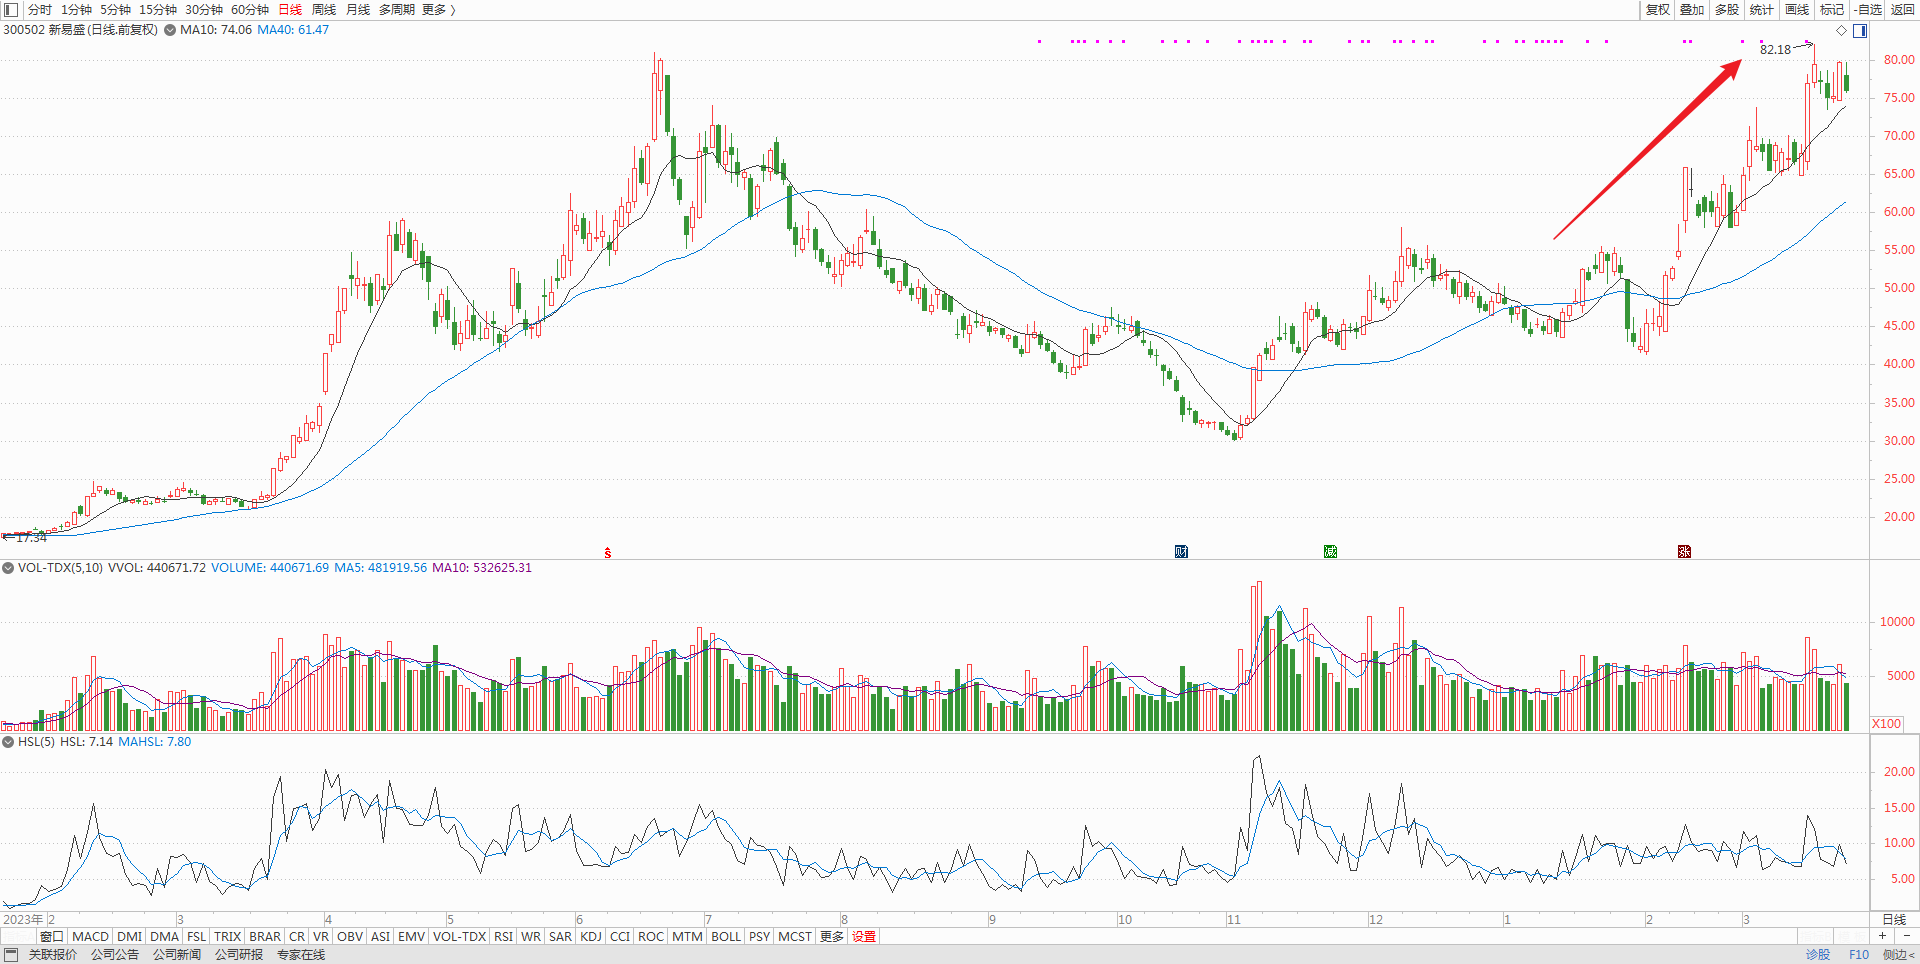Viewport: 1920px width, 964px height.
Task: Toggle the right side panel icon
Action: pos(1860,31)
